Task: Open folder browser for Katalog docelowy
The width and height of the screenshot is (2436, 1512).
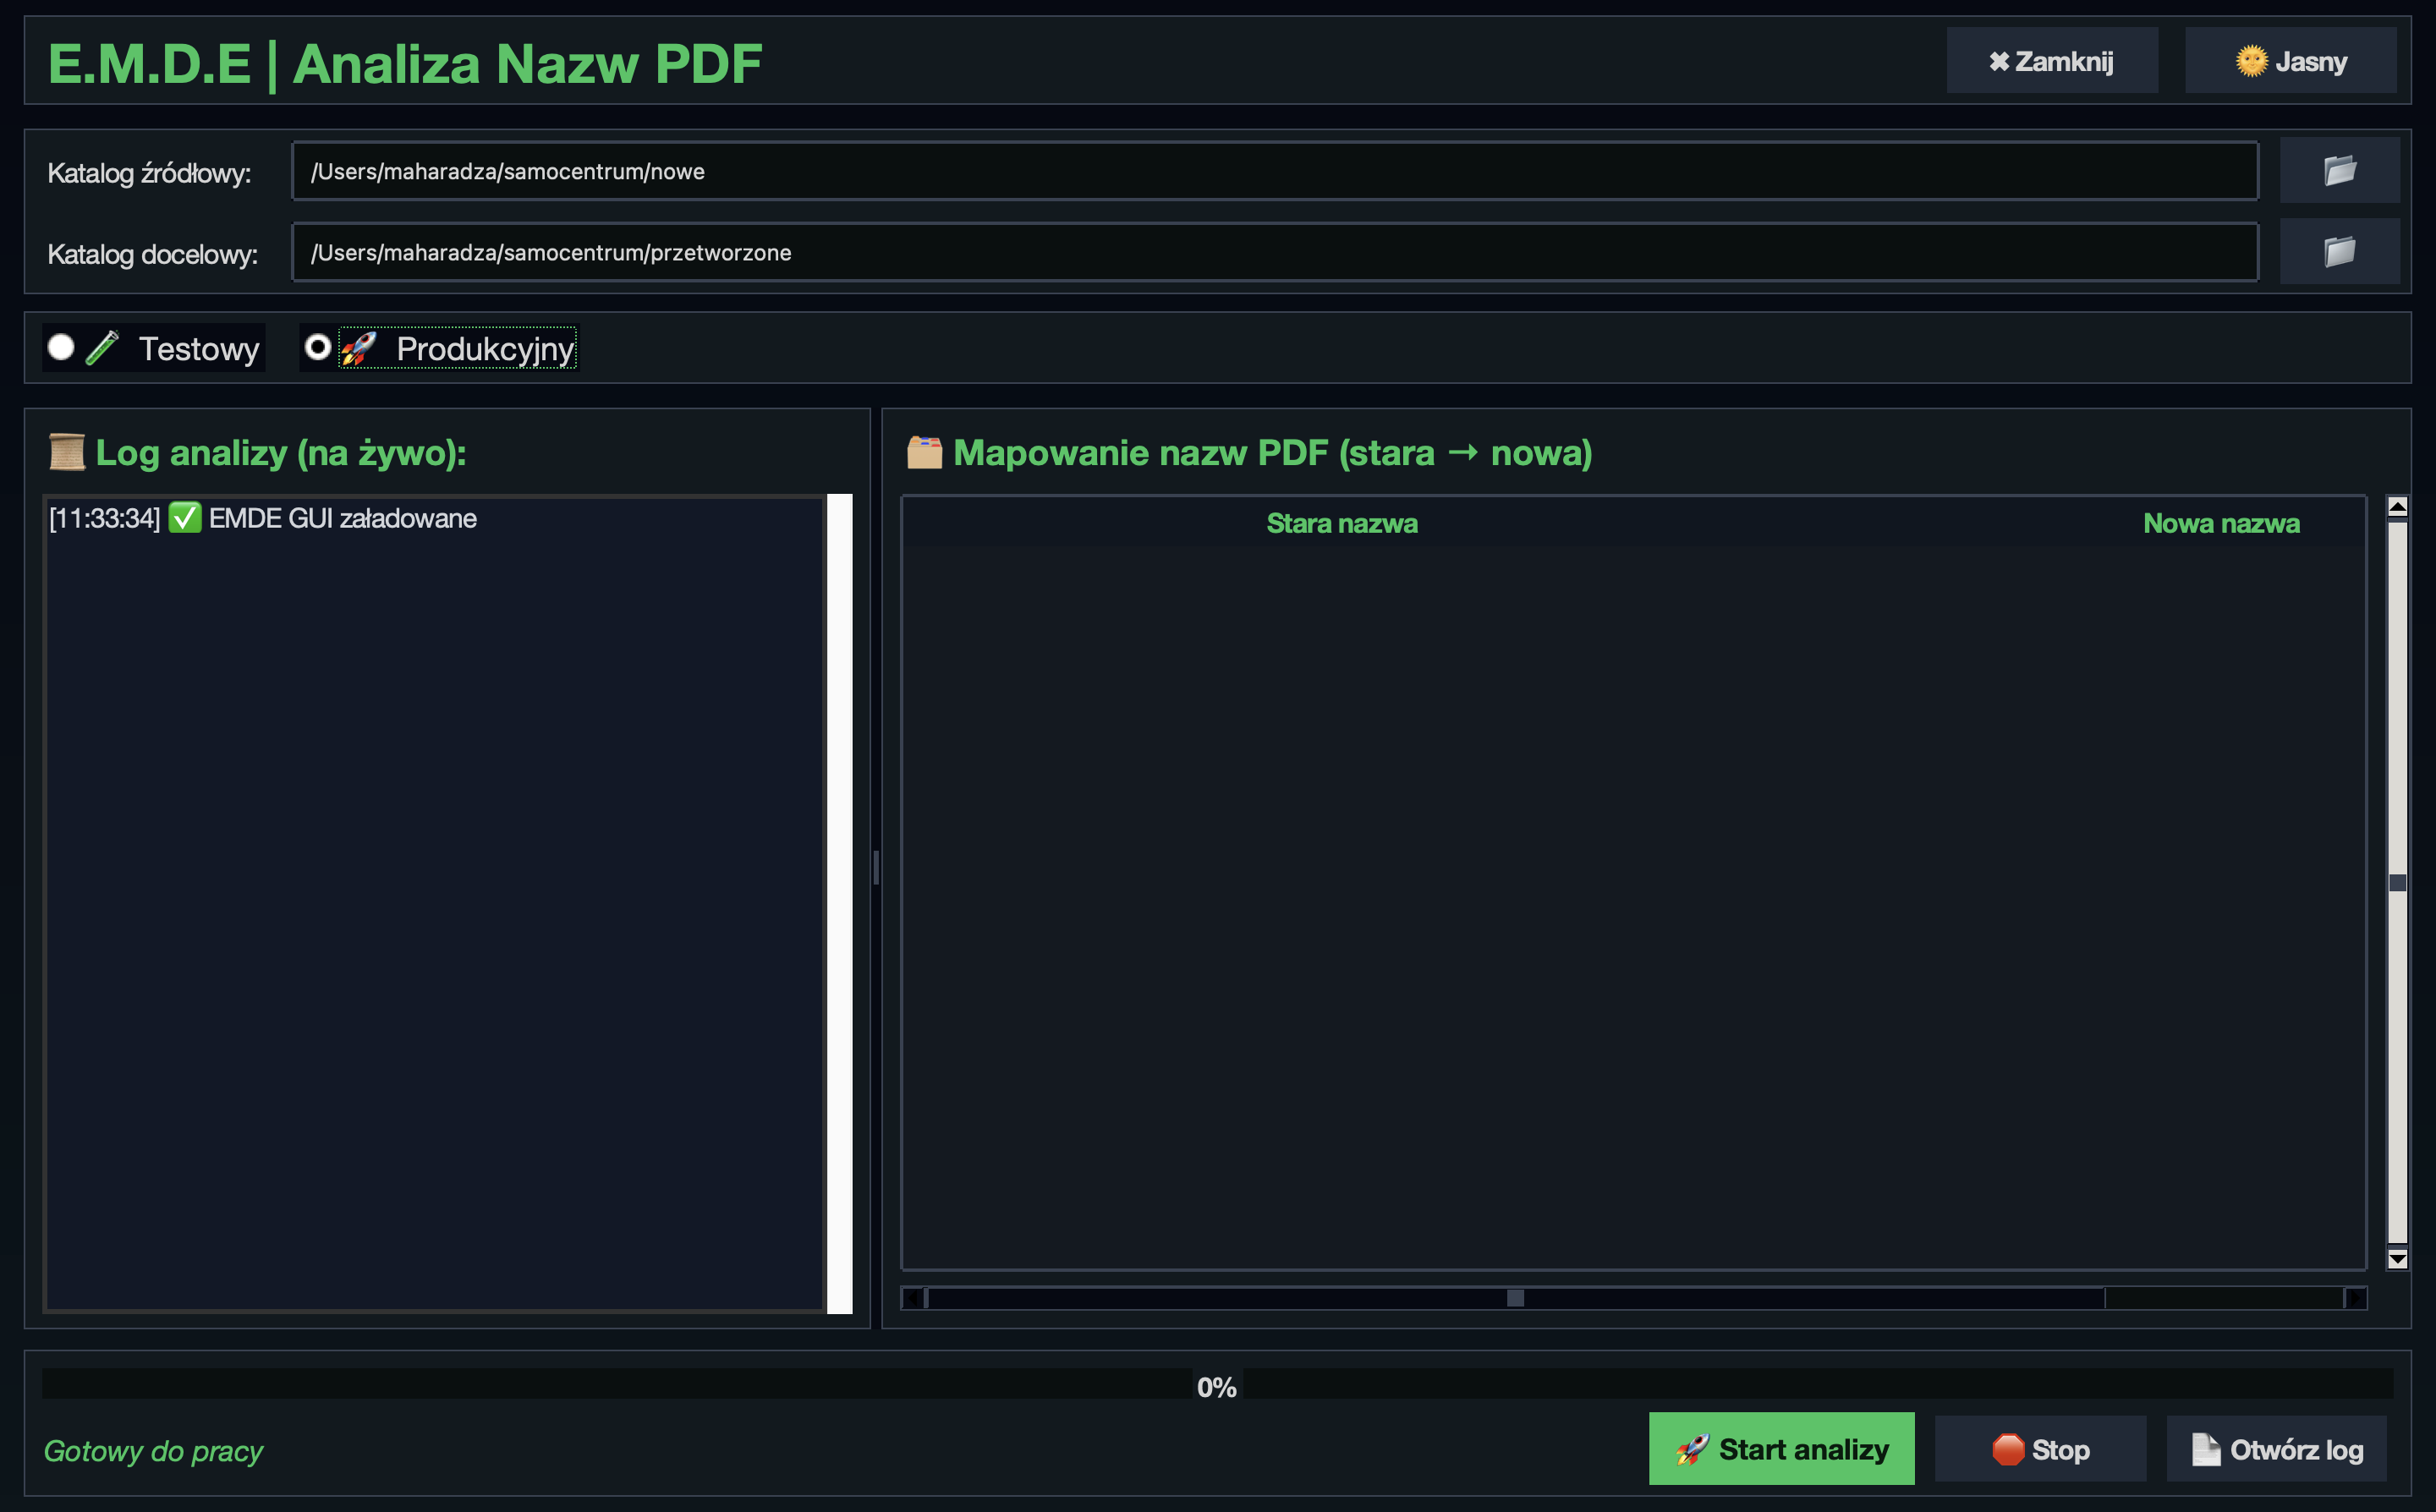Action: coord(2340,251)
